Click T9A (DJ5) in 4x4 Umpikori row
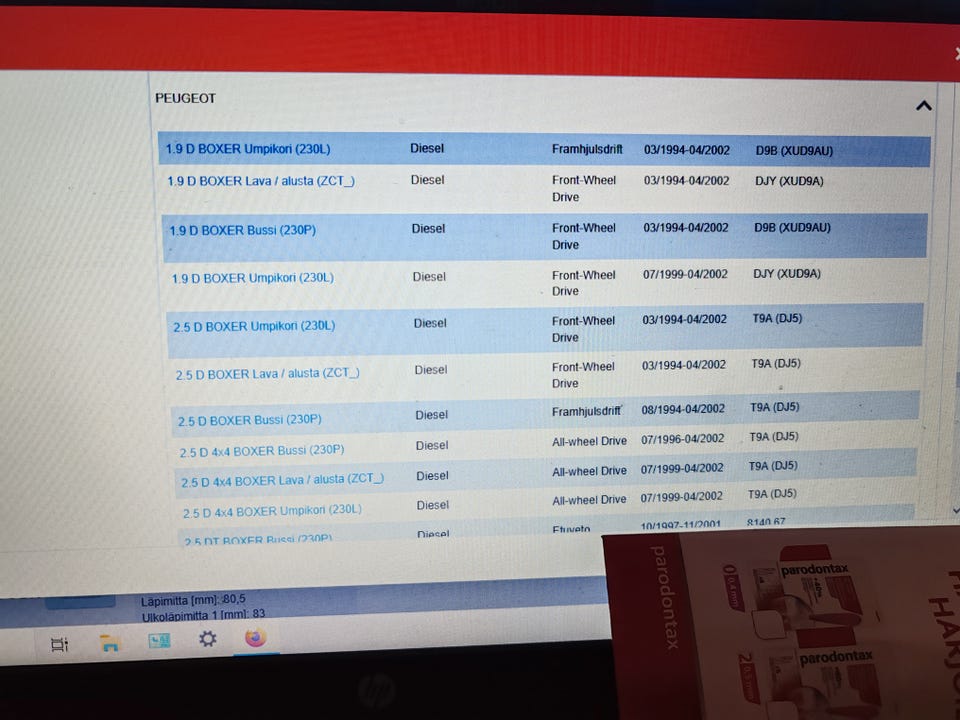This screenshot has width=960, height=720. 771,493
